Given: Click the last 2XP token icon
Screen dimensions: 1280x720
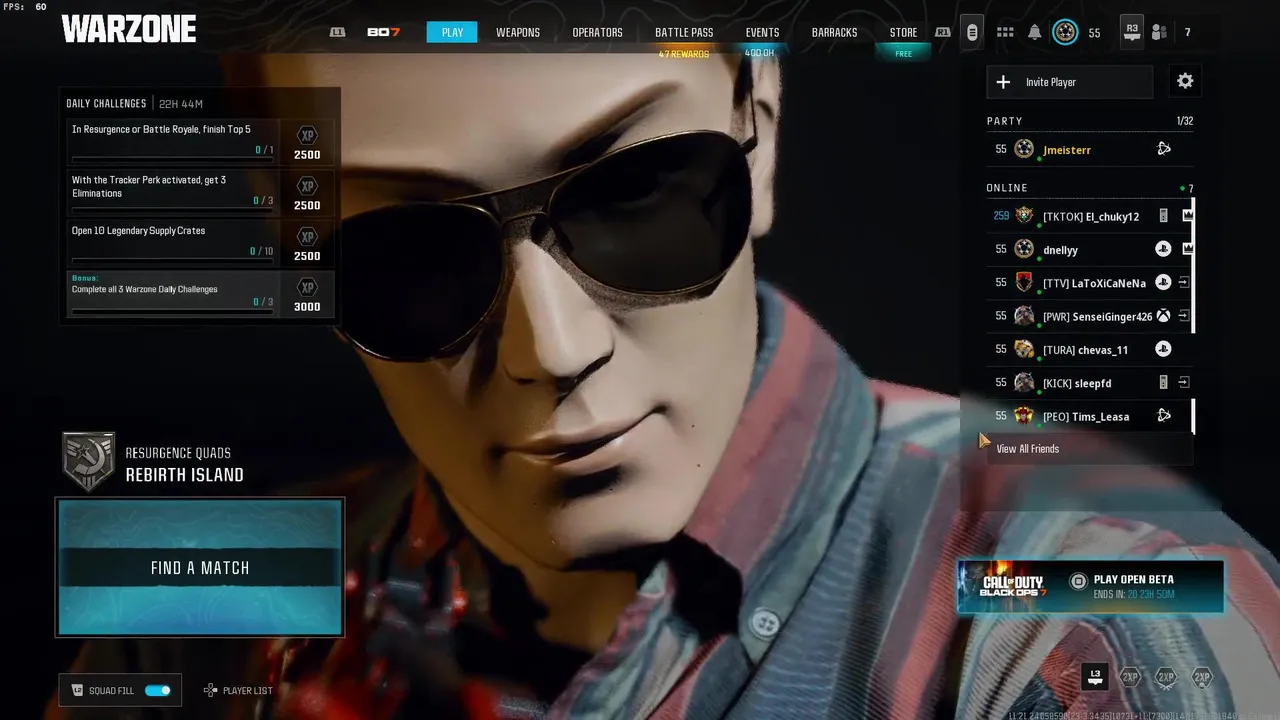Looking at the screenshot, I should (x=1202, y=677).
